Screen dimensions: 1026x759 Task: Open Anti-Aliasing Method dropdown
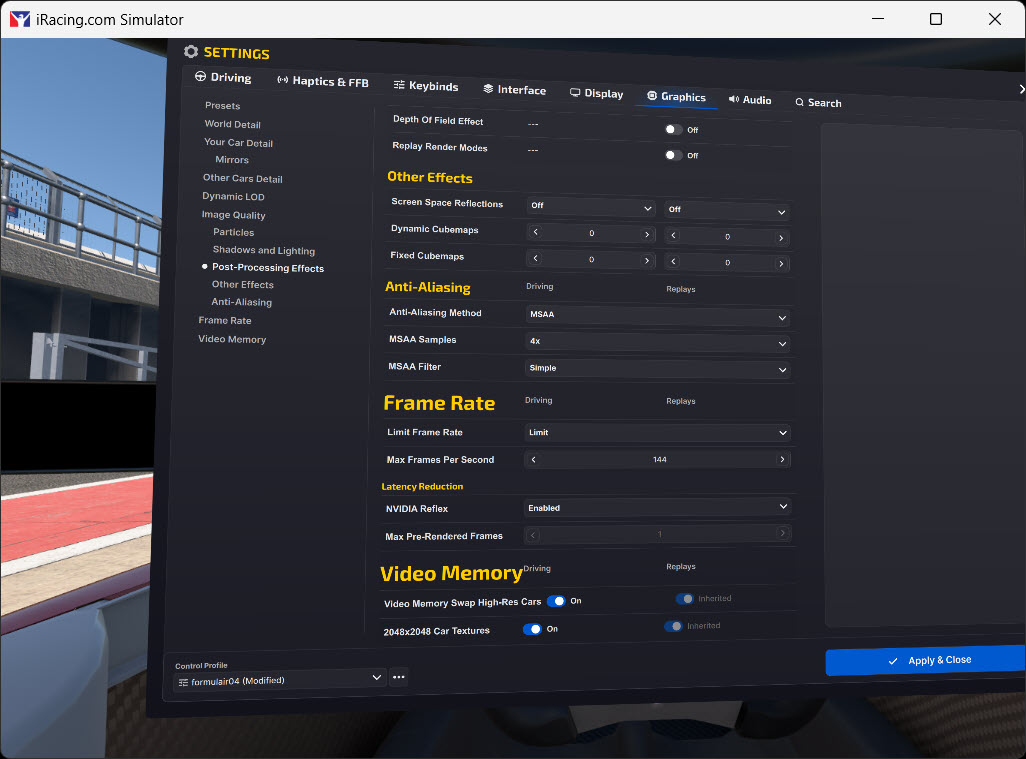[x=657, y=316]
